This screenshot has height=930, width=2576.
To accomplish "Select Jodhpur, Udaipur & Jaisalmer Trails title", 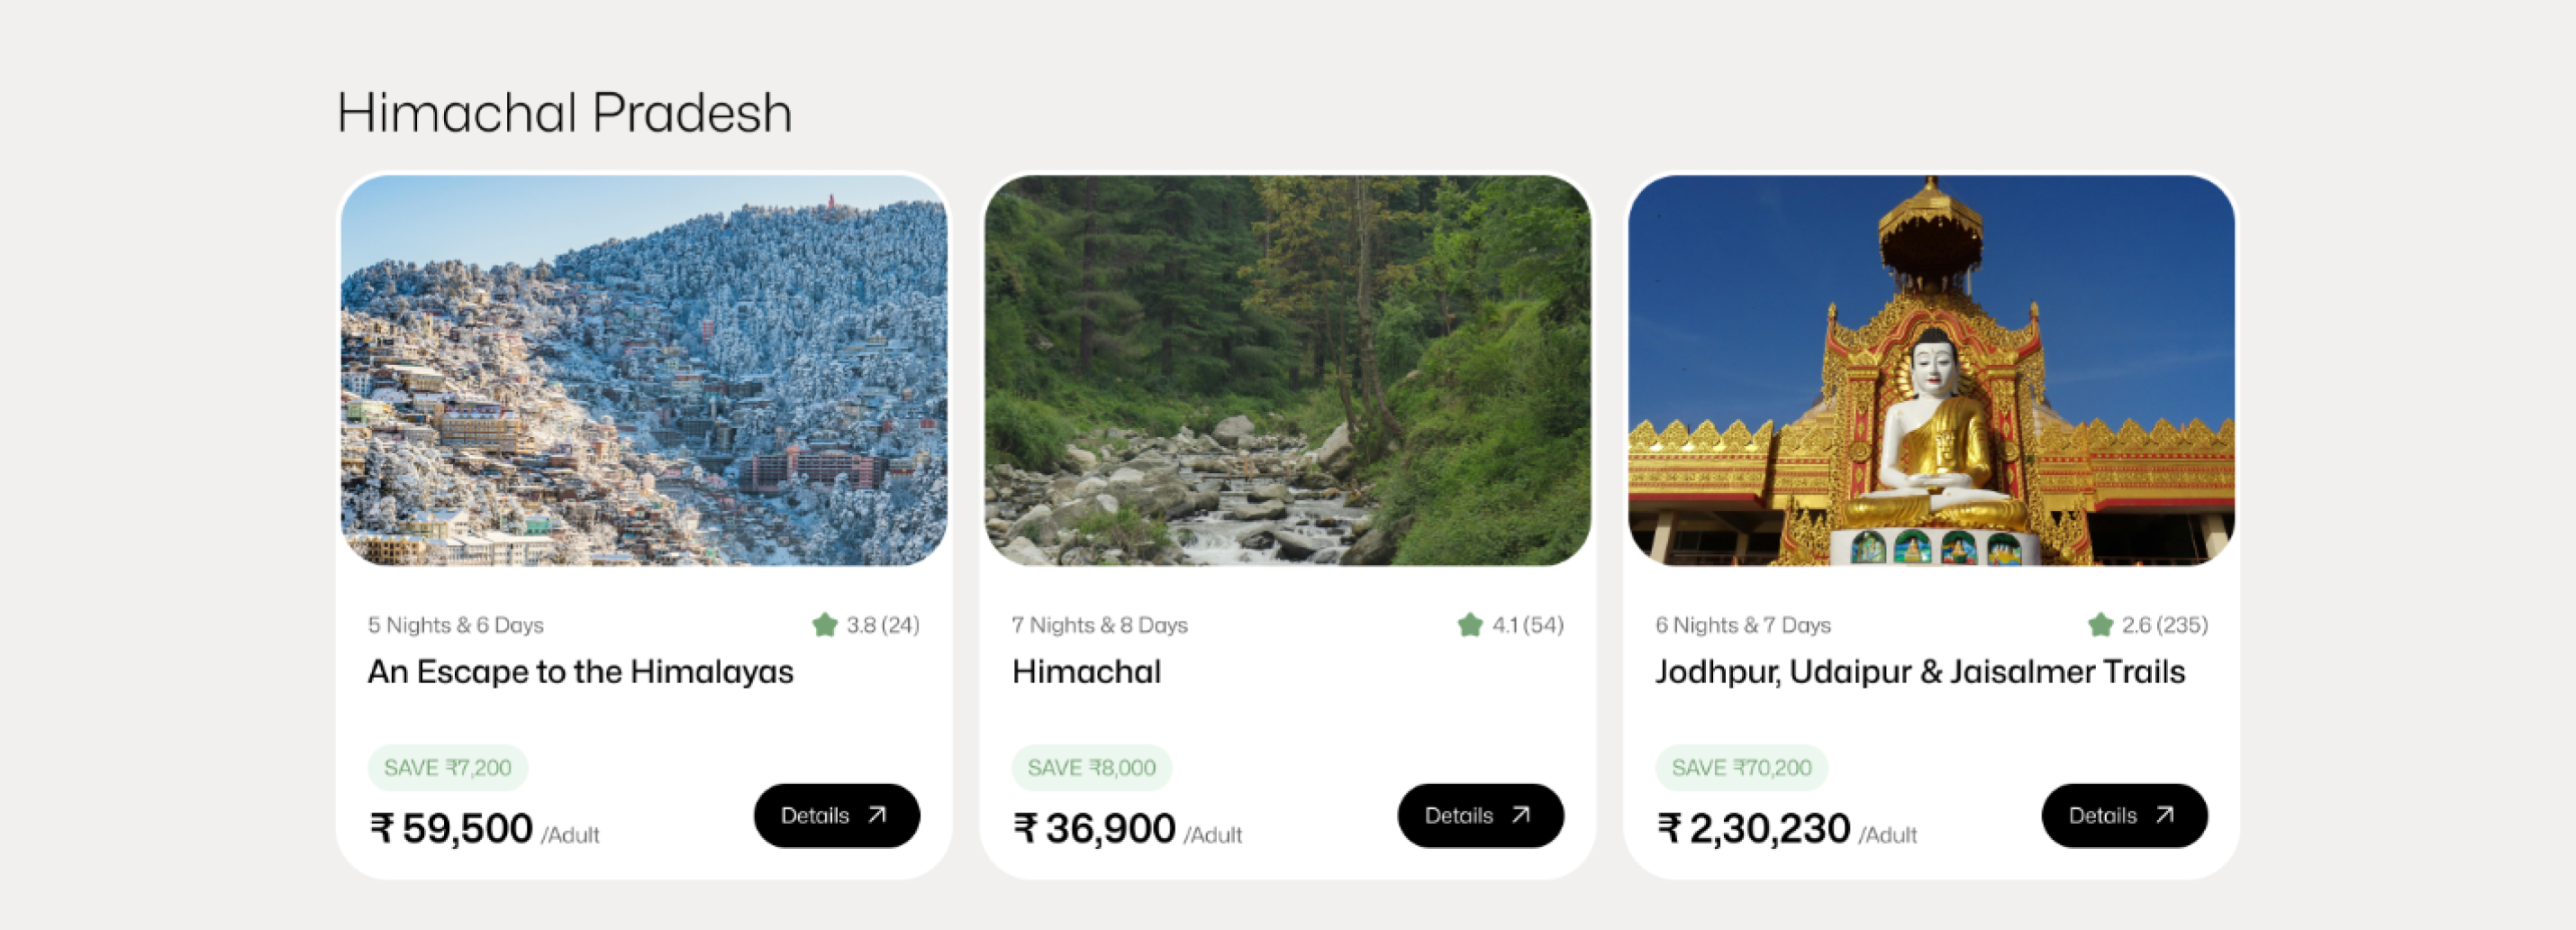I will coord(1919,671).
